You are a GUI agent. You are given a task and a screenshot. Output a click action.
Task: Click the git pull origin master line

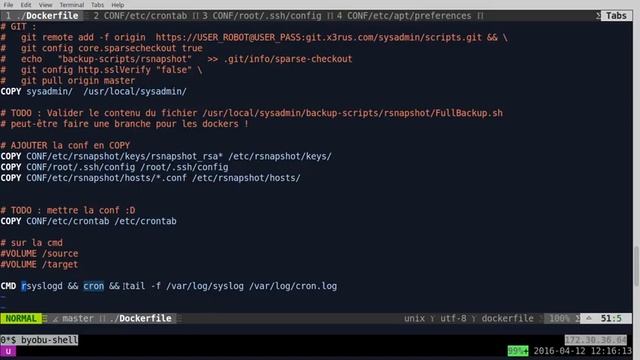[68, 80]
